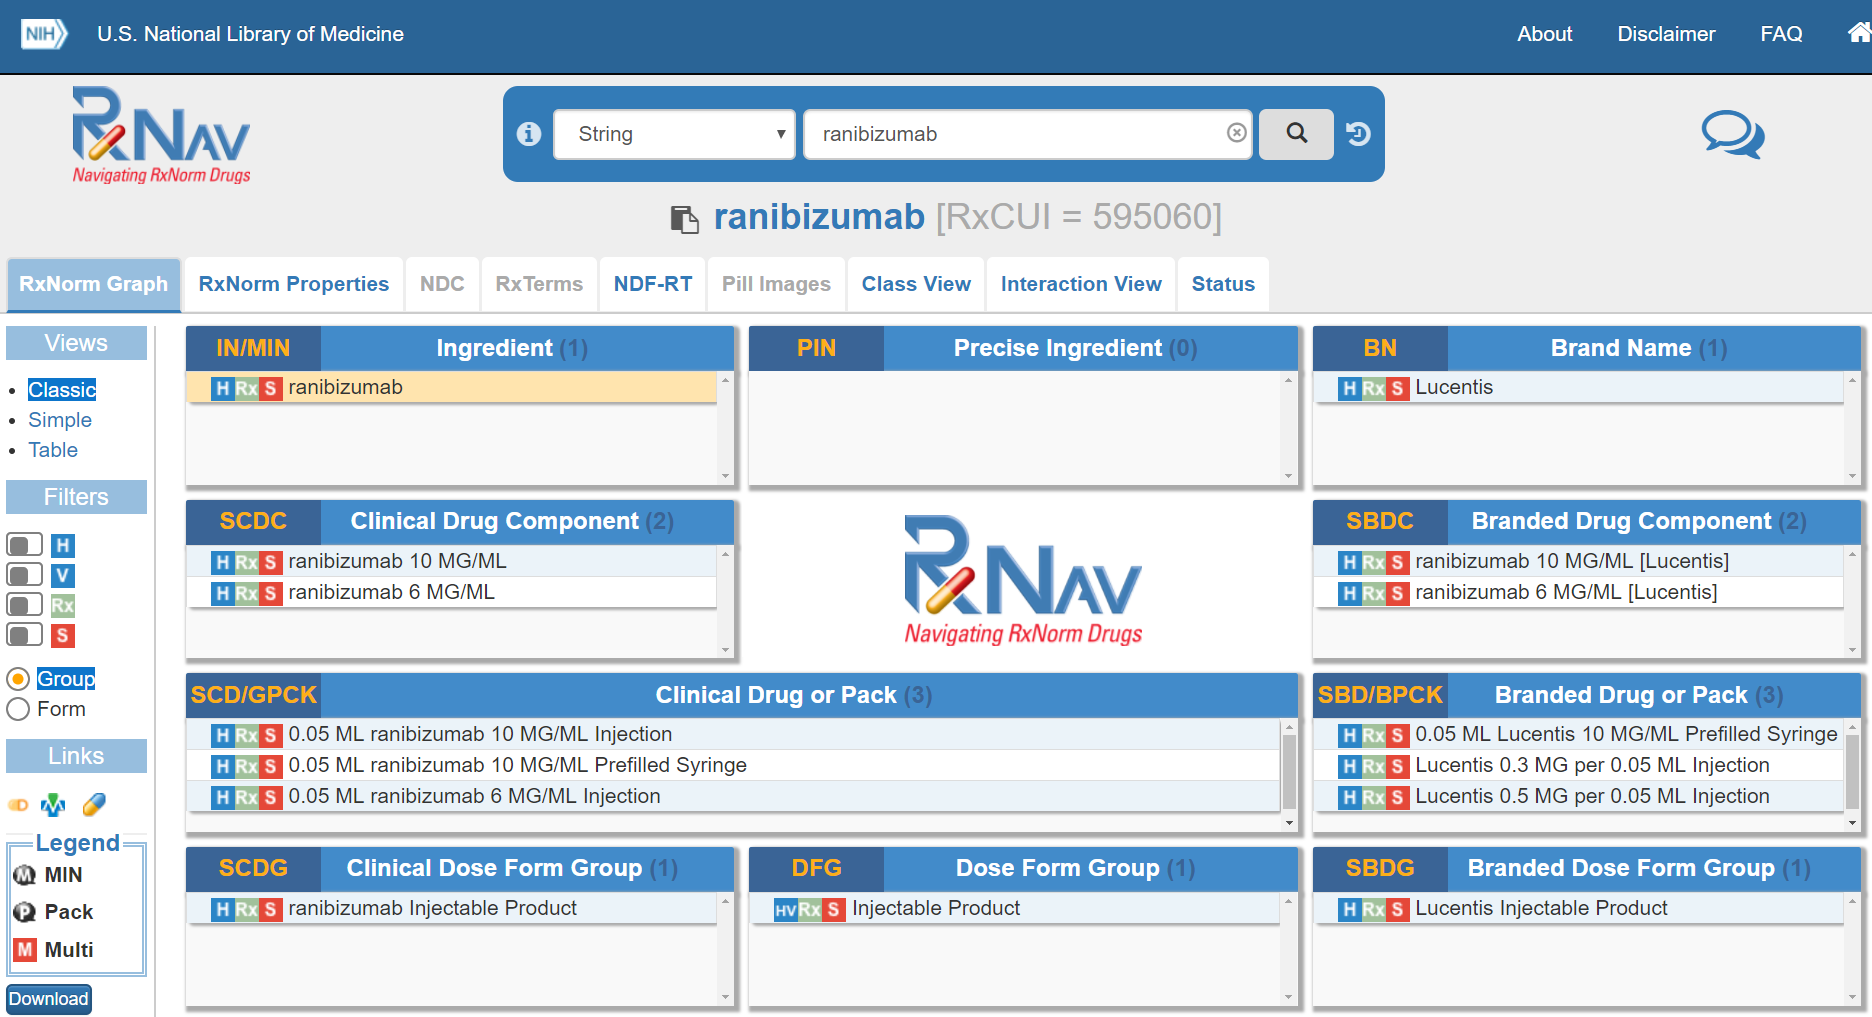1872x1017 pixels.
Task: Open the pill link icon under Links
Action: coord(18,805)
